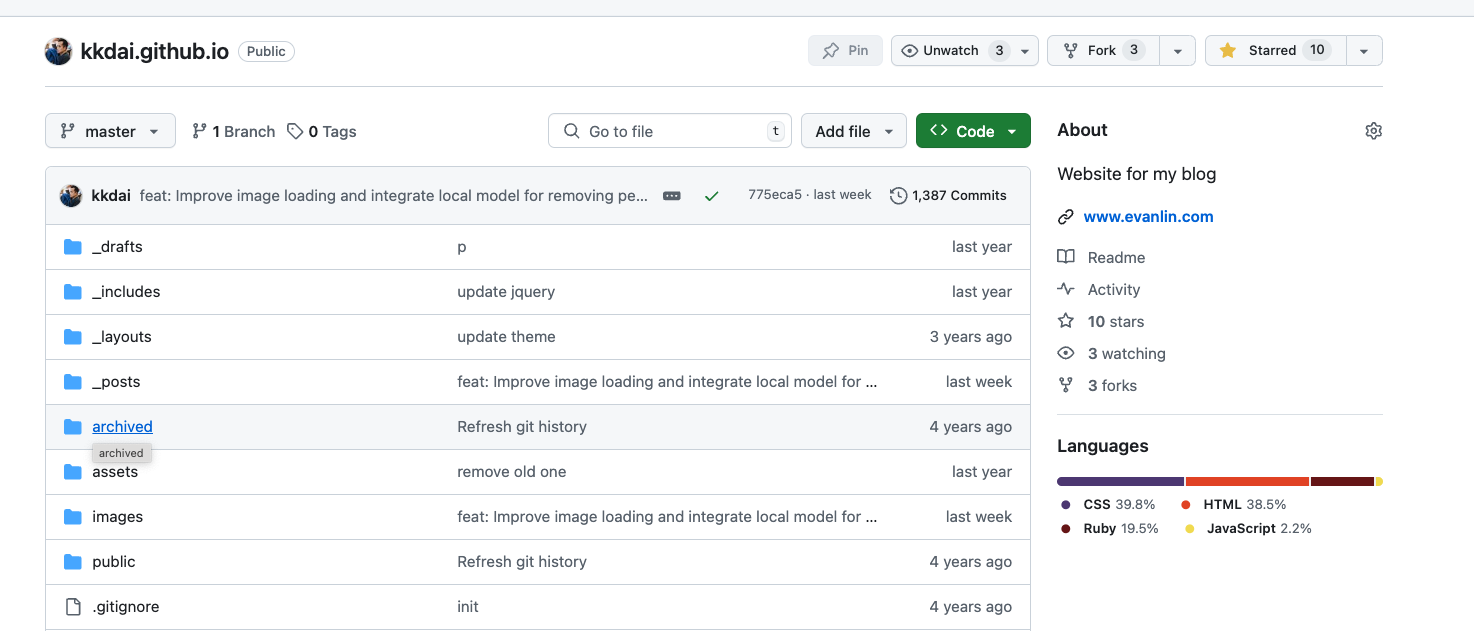1474x631 pixels.
Task: Open the master branch selector
Action: coord(110,131)
